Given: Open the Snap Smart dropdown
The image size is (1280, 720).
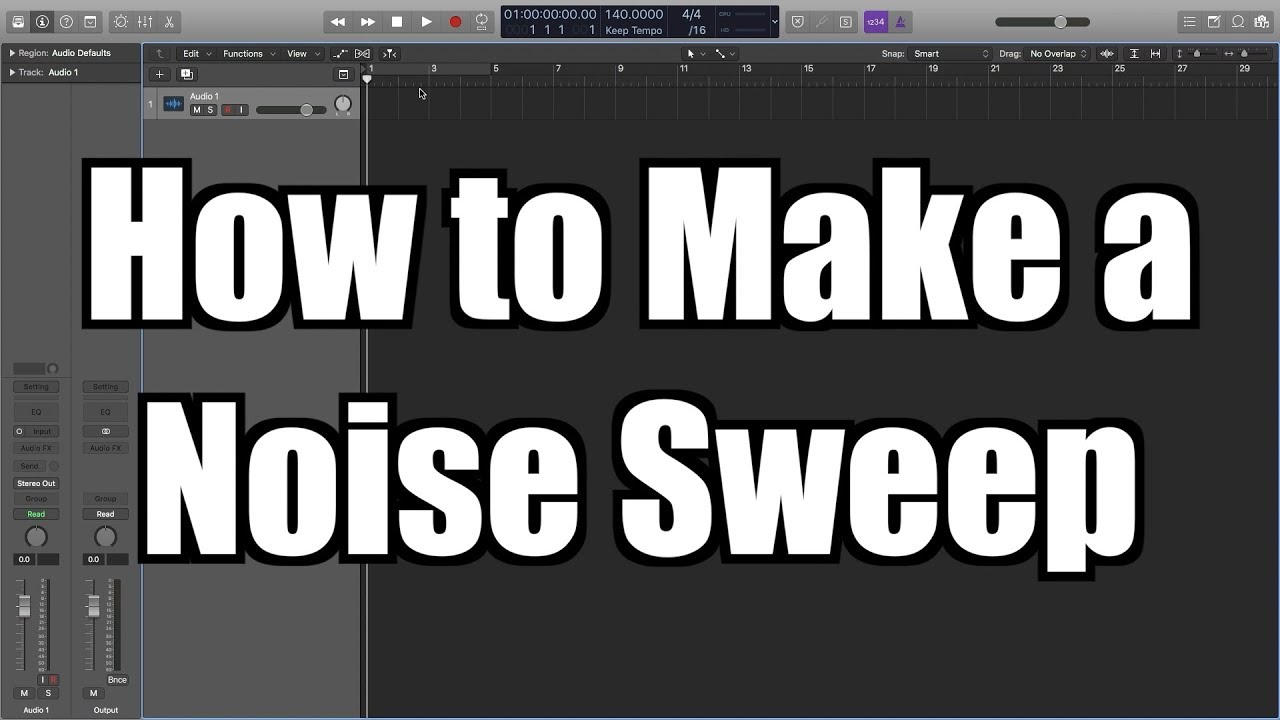Looking at the screenshot, I should click(951, 54).
